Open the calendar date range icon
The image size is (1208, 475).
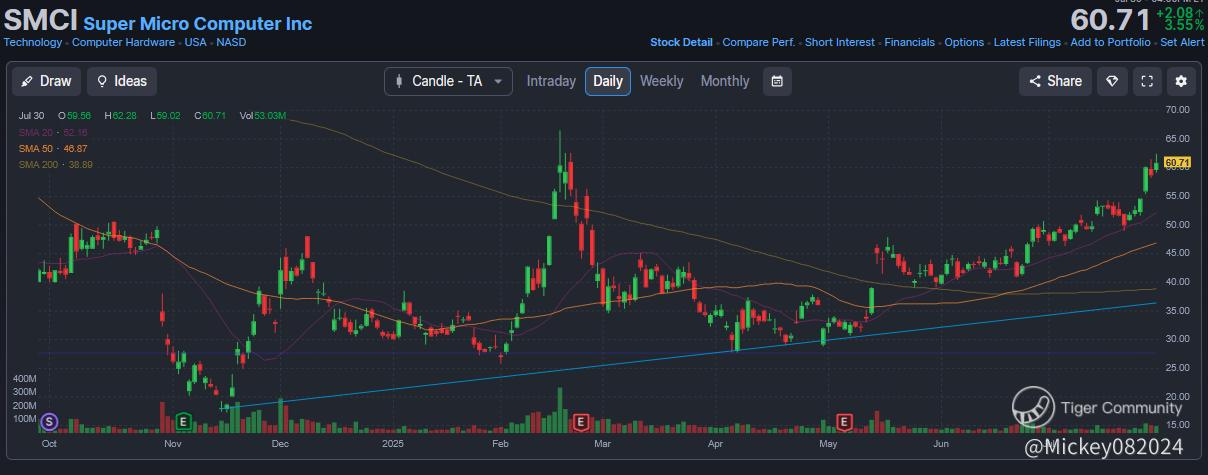click(x=777, y=81)
